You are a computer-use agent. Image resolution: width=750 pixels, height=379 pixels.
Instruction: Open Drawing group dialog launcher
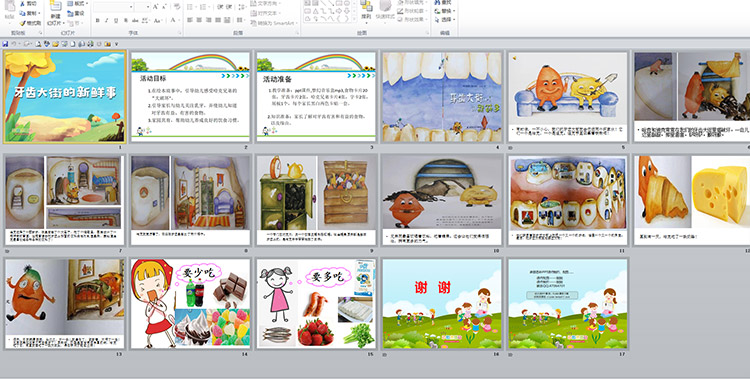(427, 33)
